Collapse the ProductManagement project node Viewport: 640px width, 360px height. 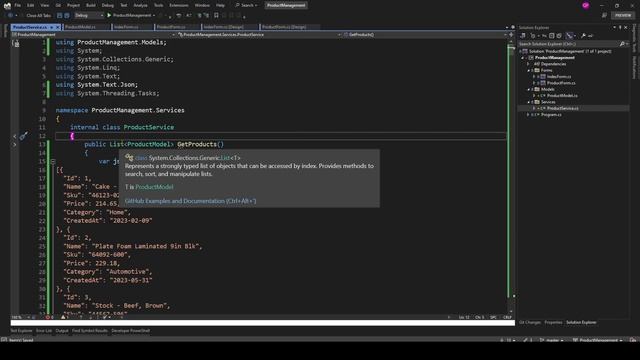click(x=522, y=58)
